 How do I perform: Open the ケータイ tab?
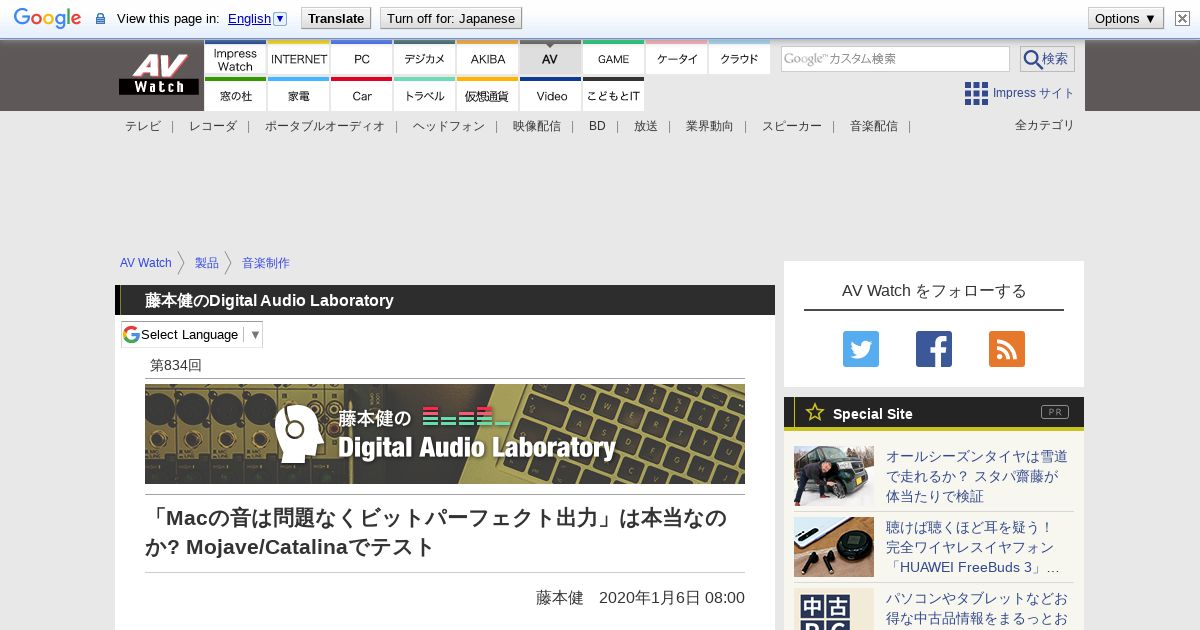tap(676, 59)
